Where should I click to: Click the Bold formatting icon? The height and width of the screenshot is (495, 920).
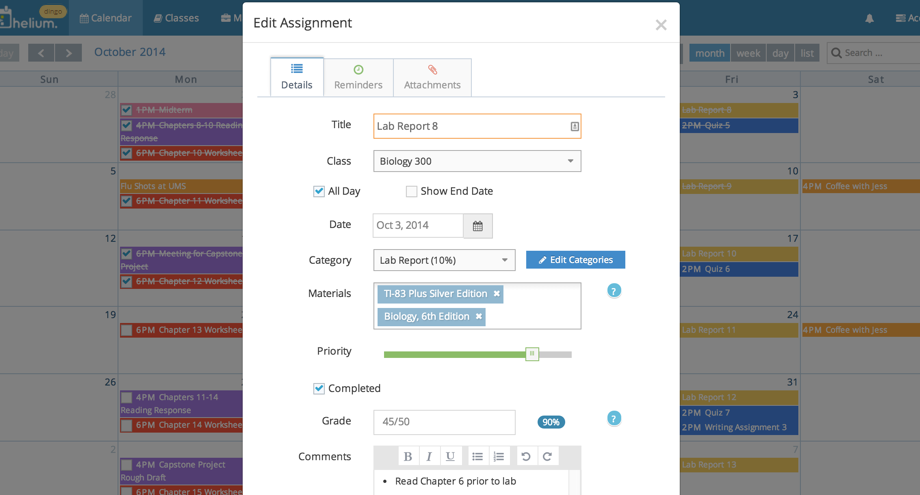[408, 456]
